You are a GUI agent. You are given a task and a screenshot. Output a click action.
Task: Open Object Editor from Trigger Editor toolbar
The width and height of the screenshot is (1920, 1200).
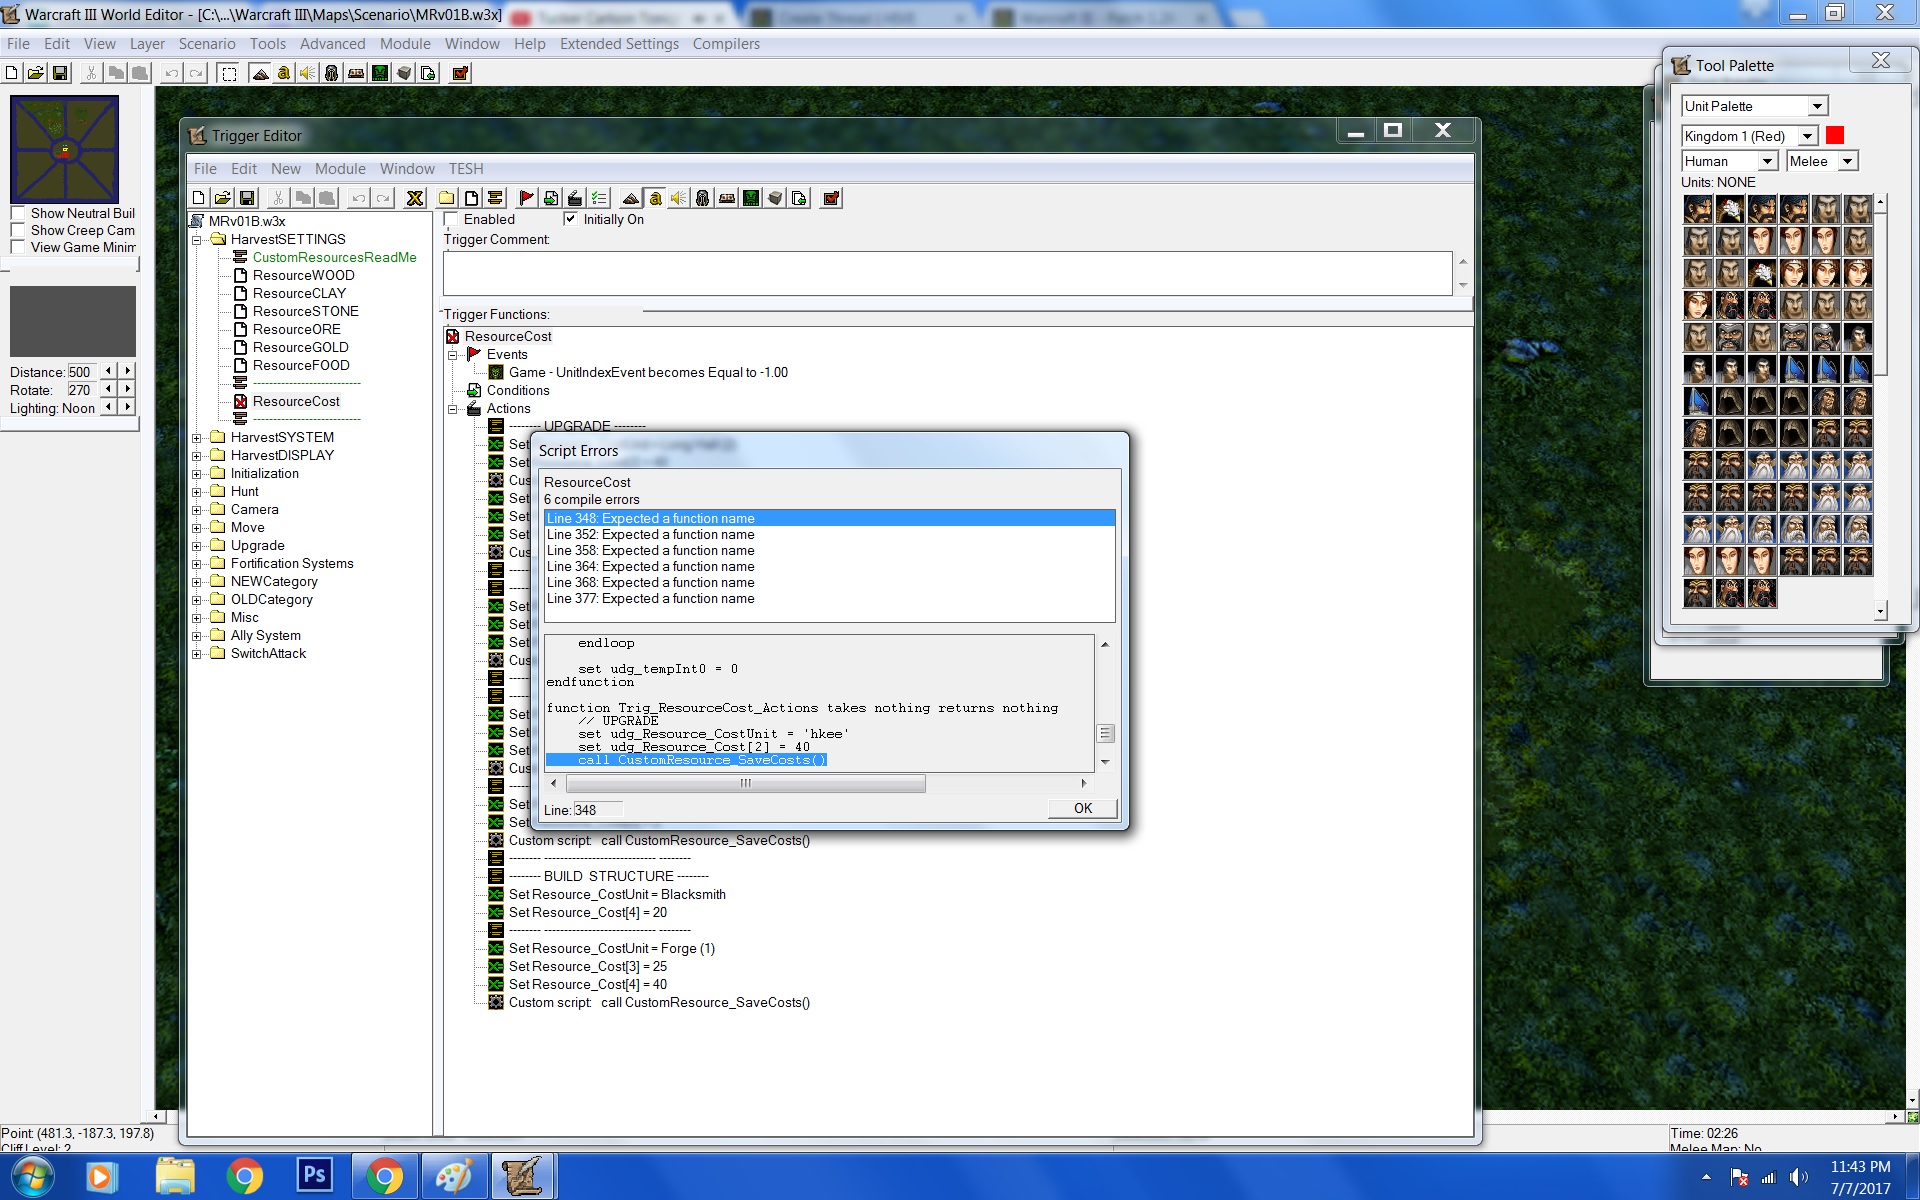click(x=703, y=198)
